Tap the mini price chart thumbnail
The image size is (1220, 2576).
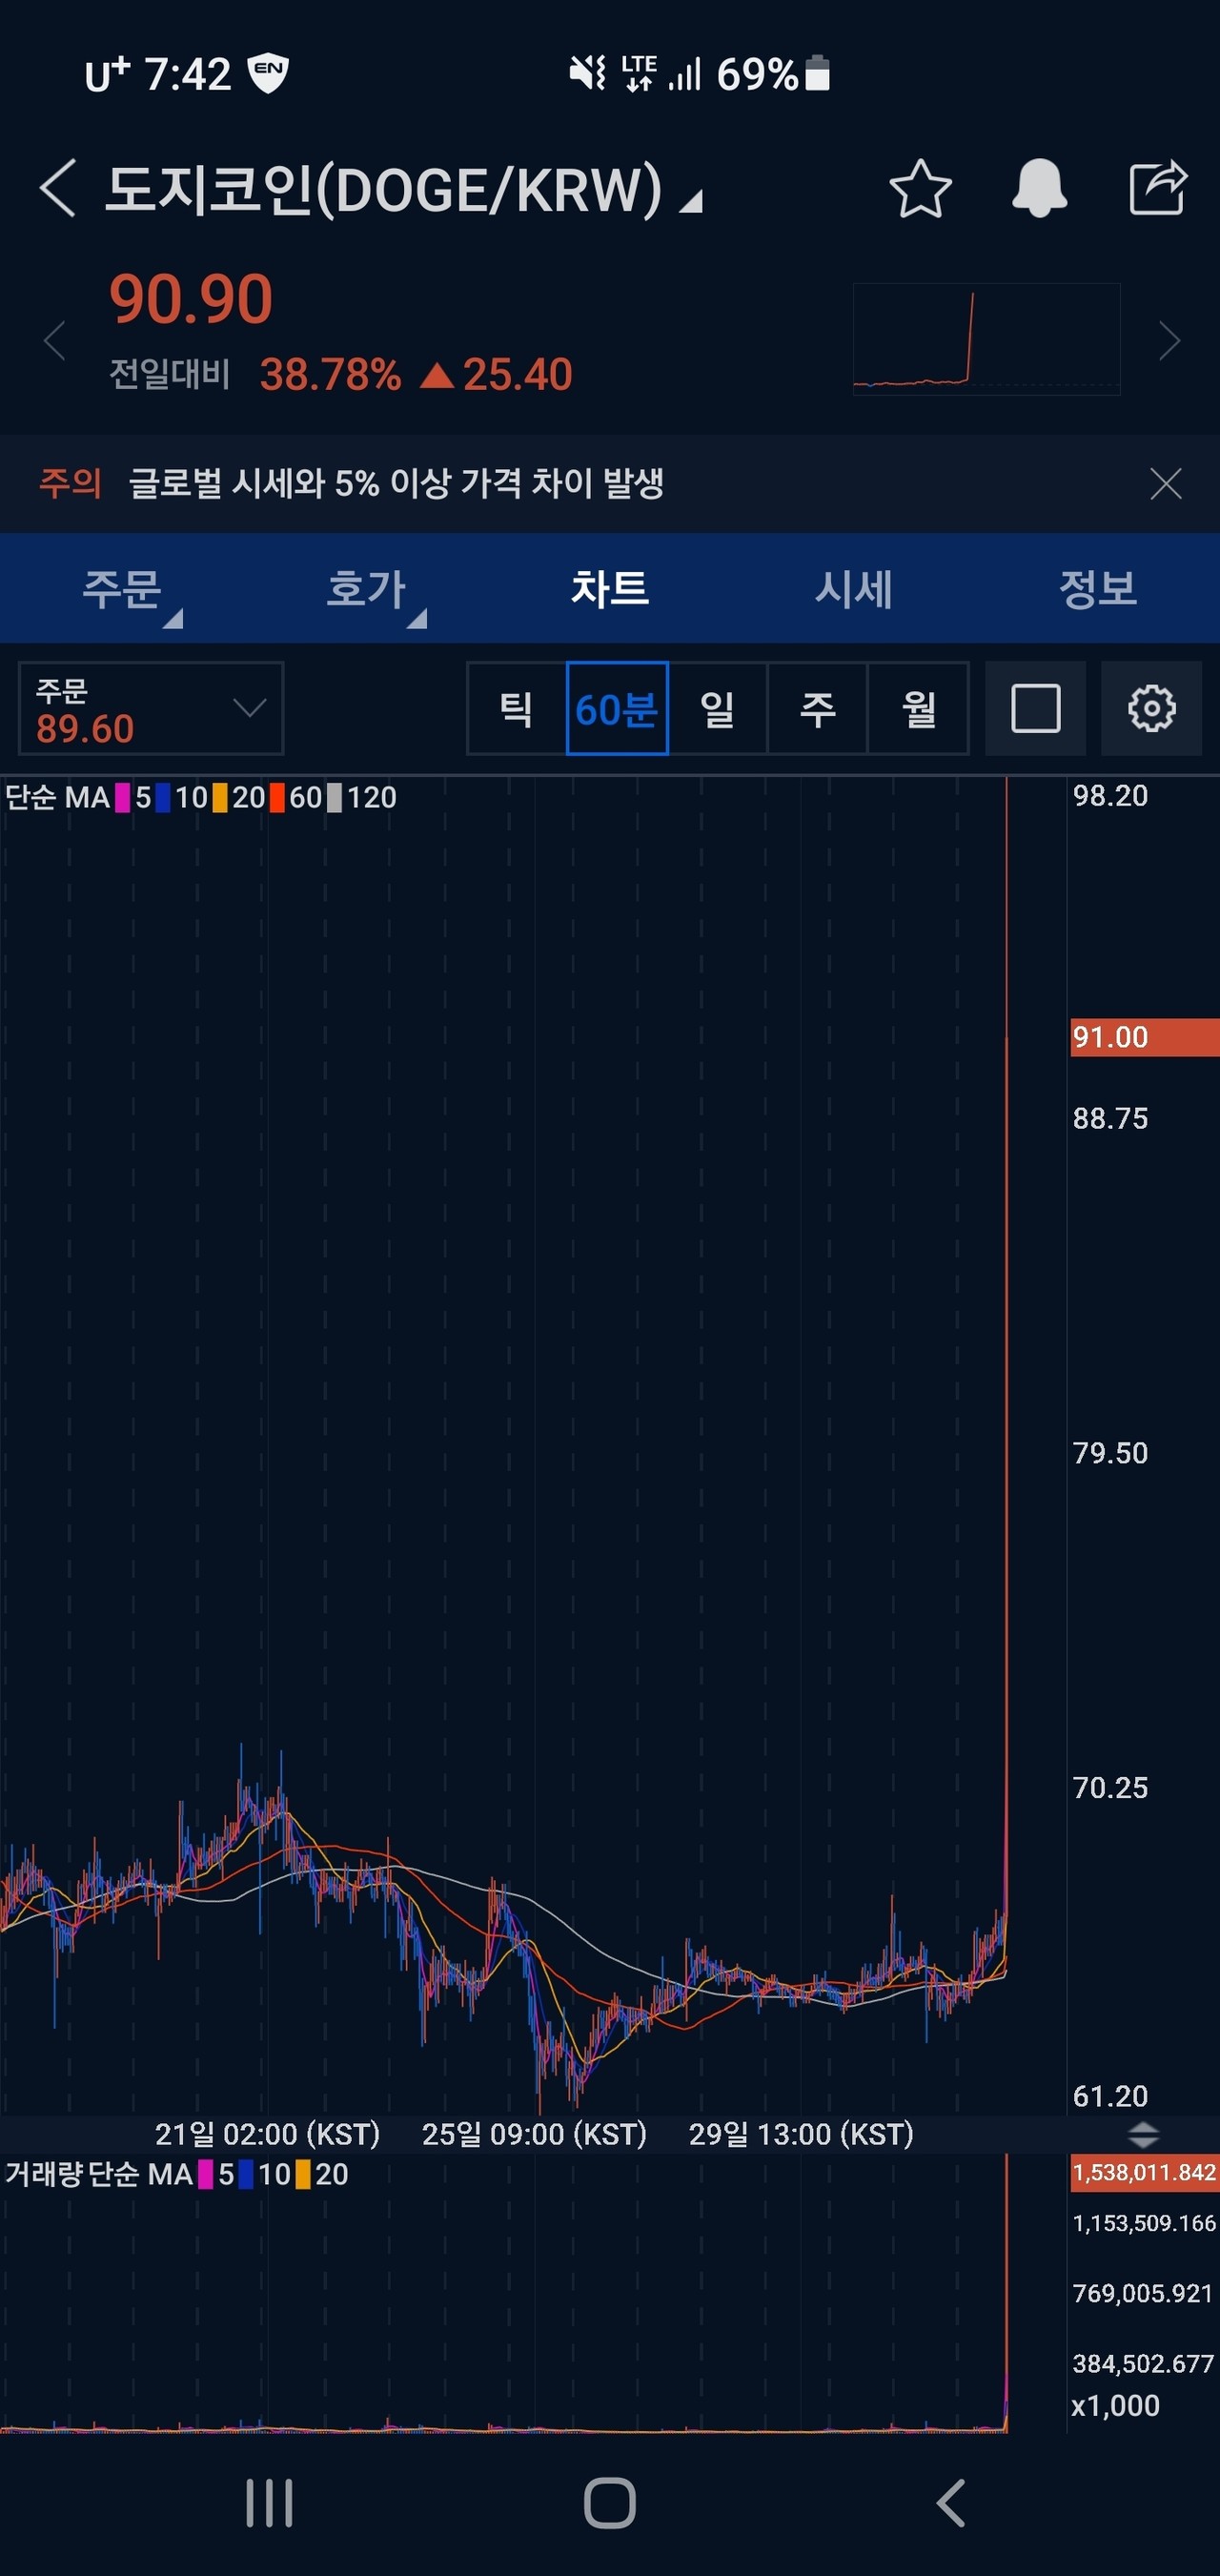985,339
